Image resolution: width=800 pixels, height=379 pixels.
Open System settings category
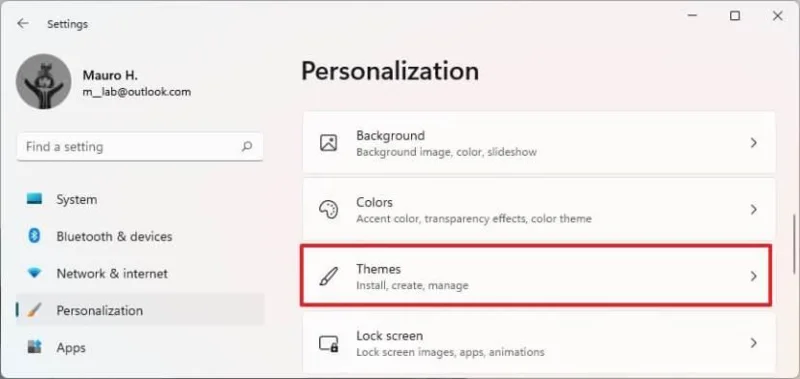[x=140, y=199]
